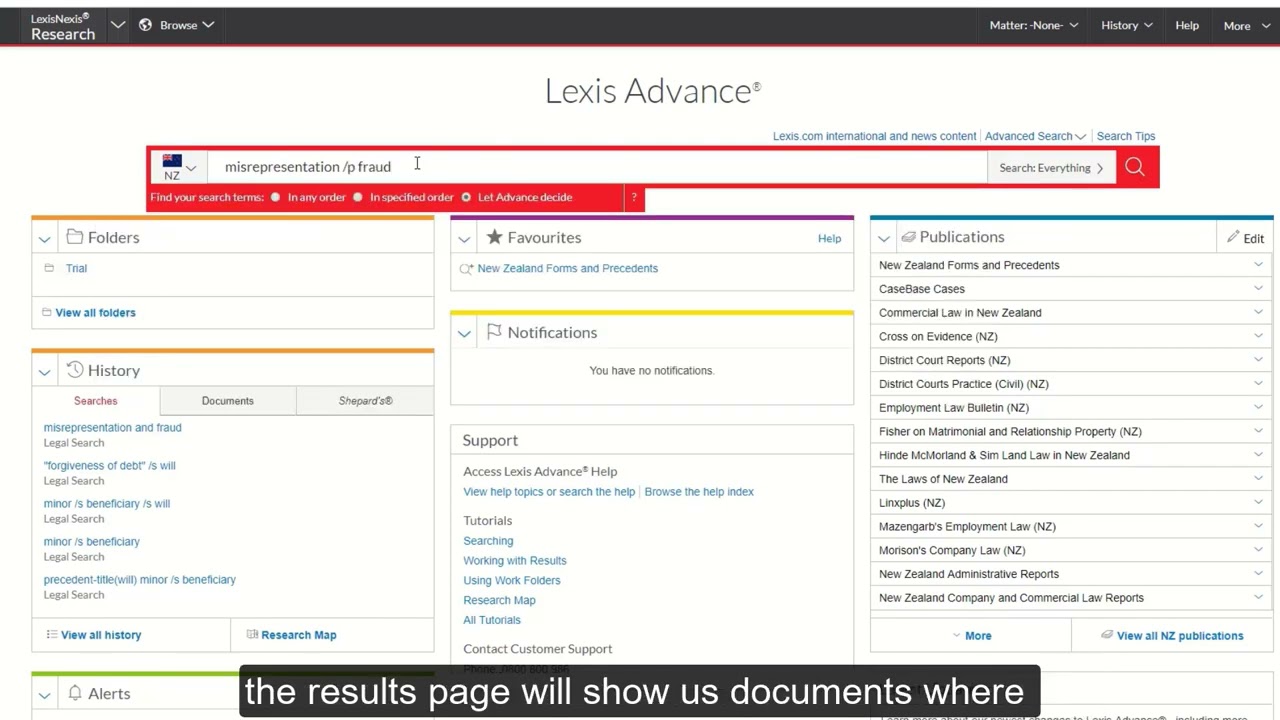1280x720 pixels.
Task: Click the Folders panel folder icon
Action: pos(75,237)
